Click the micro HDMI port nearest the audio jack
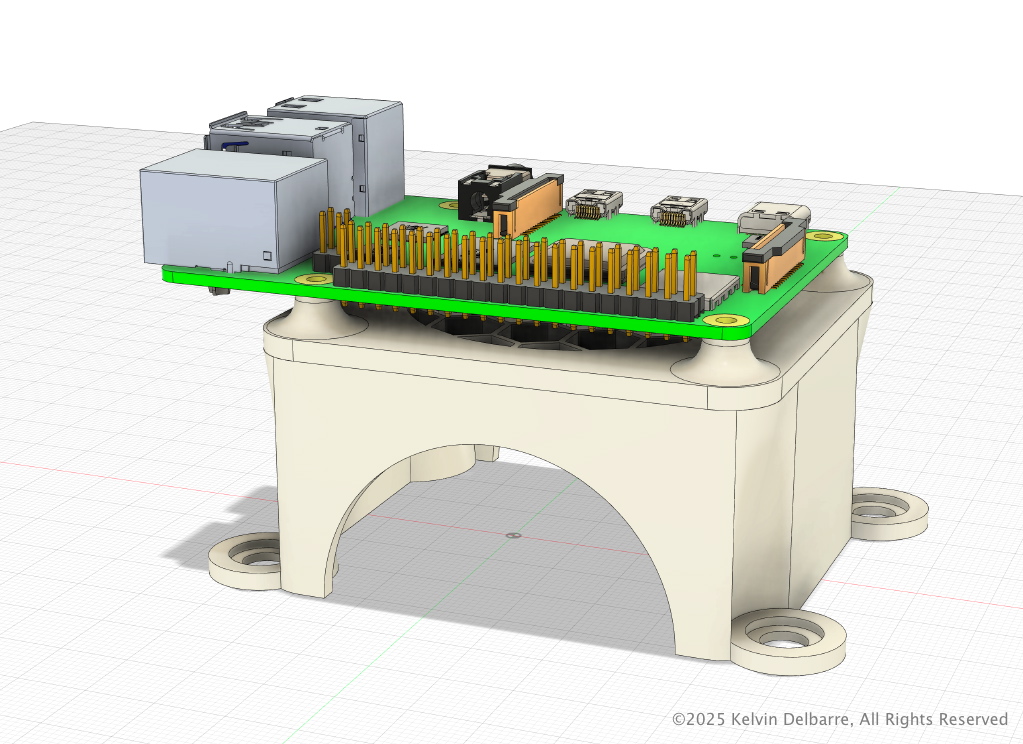 pos(592,205)
